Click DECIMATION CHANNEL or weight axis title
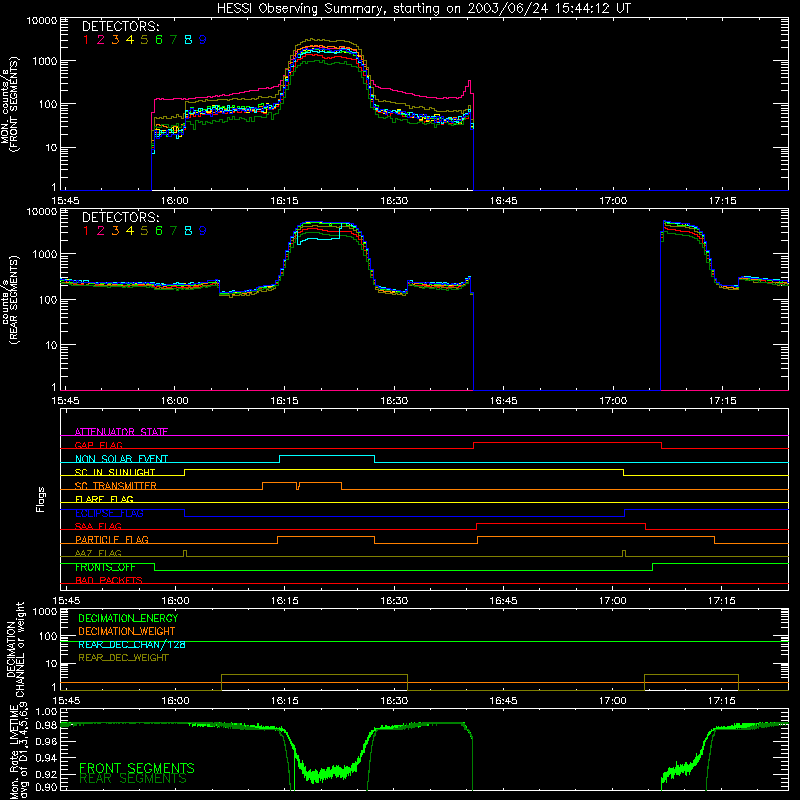Viewport: 800px width, 800px height. 15,649
